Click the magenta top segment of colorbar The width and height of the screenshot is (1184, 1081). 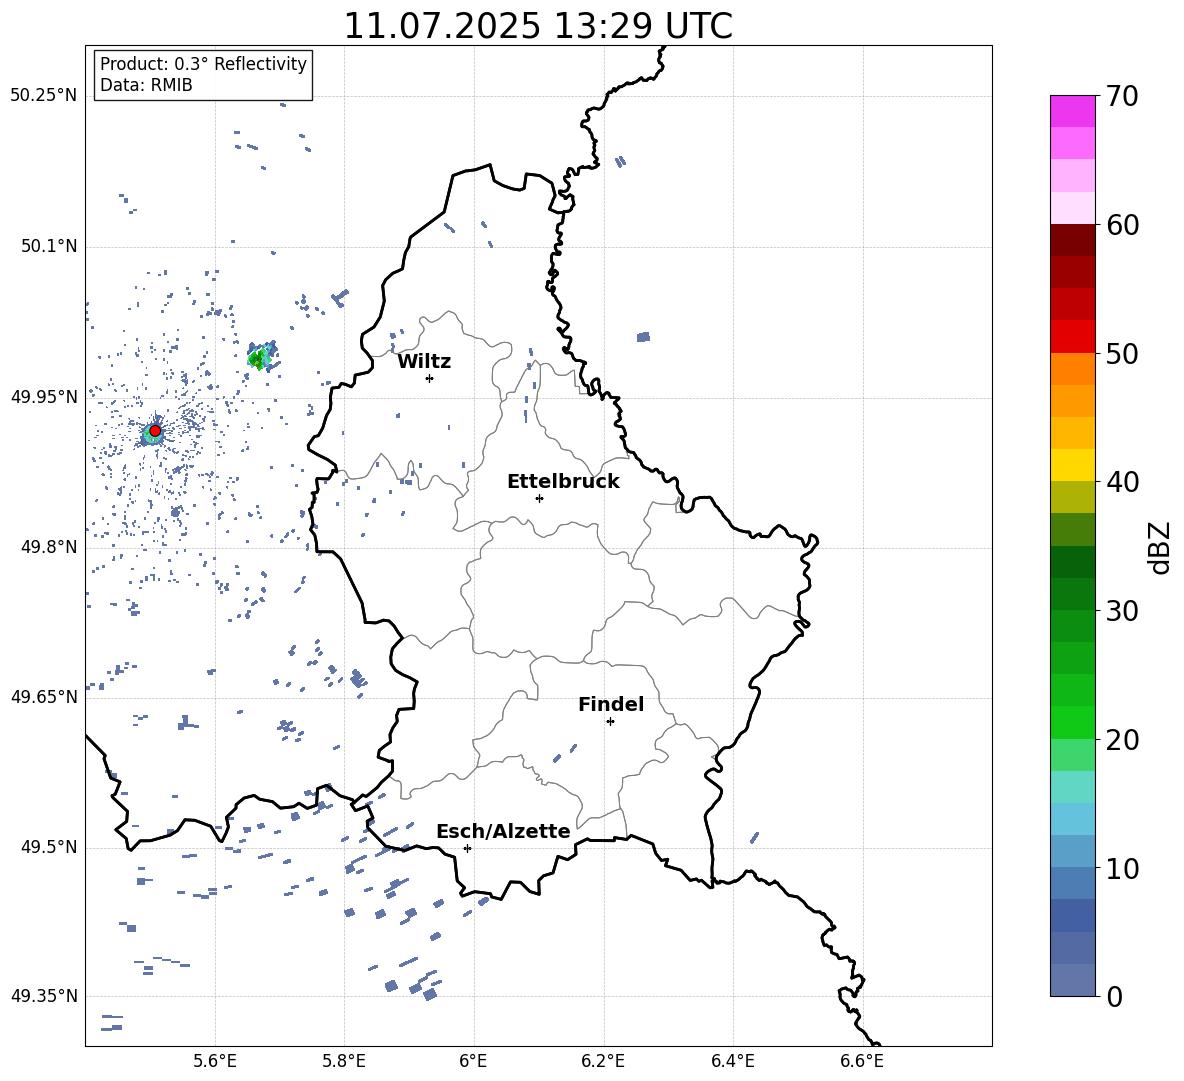point(1073,111)
